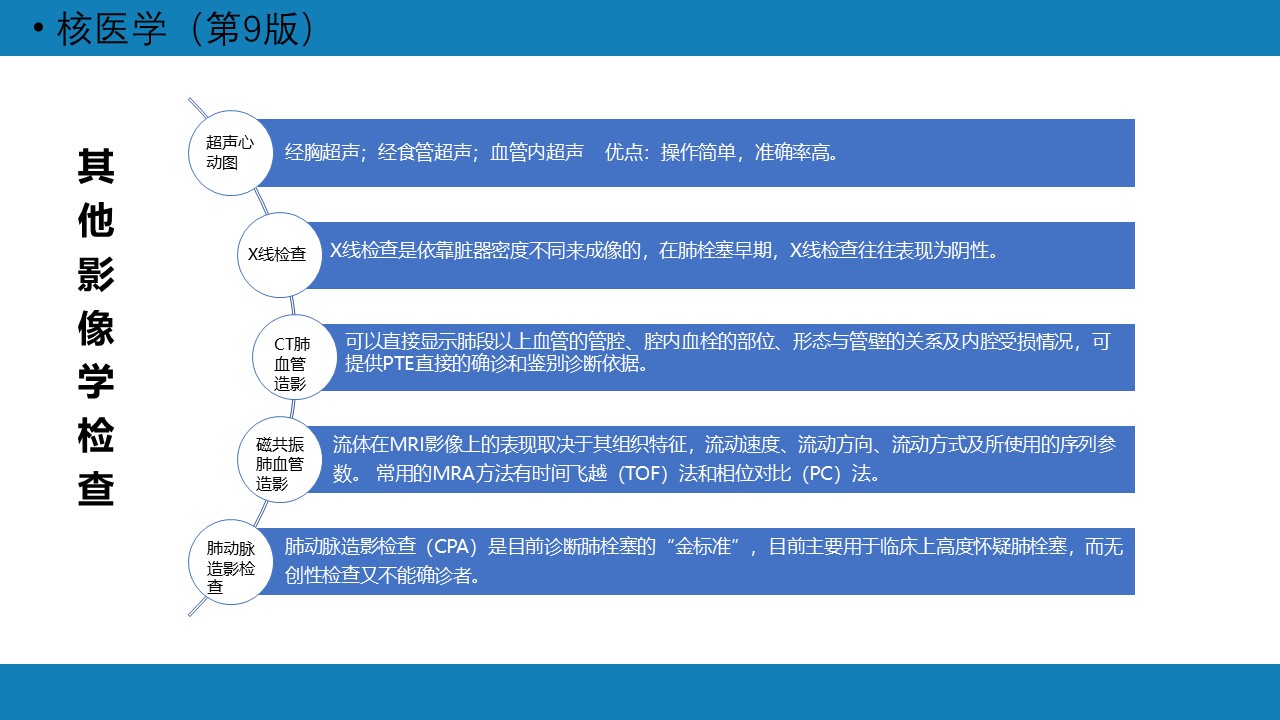Click the 经胸超声 description text
This screenshot has width=1280, height=720.
tap(322, 153)
